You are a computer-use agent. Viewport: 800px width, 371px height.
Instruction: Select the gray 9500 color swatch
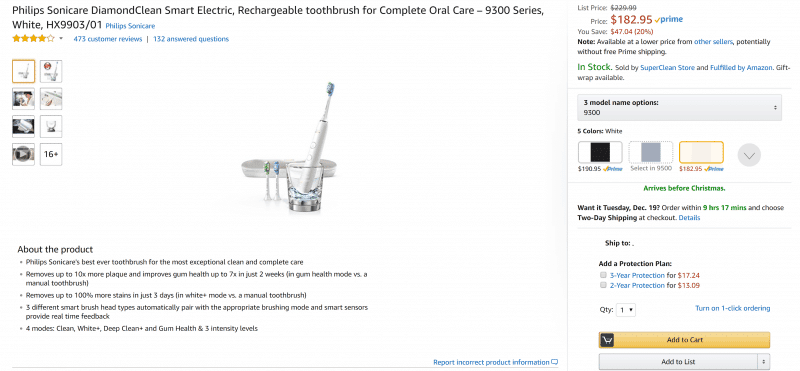click(650, 152)
